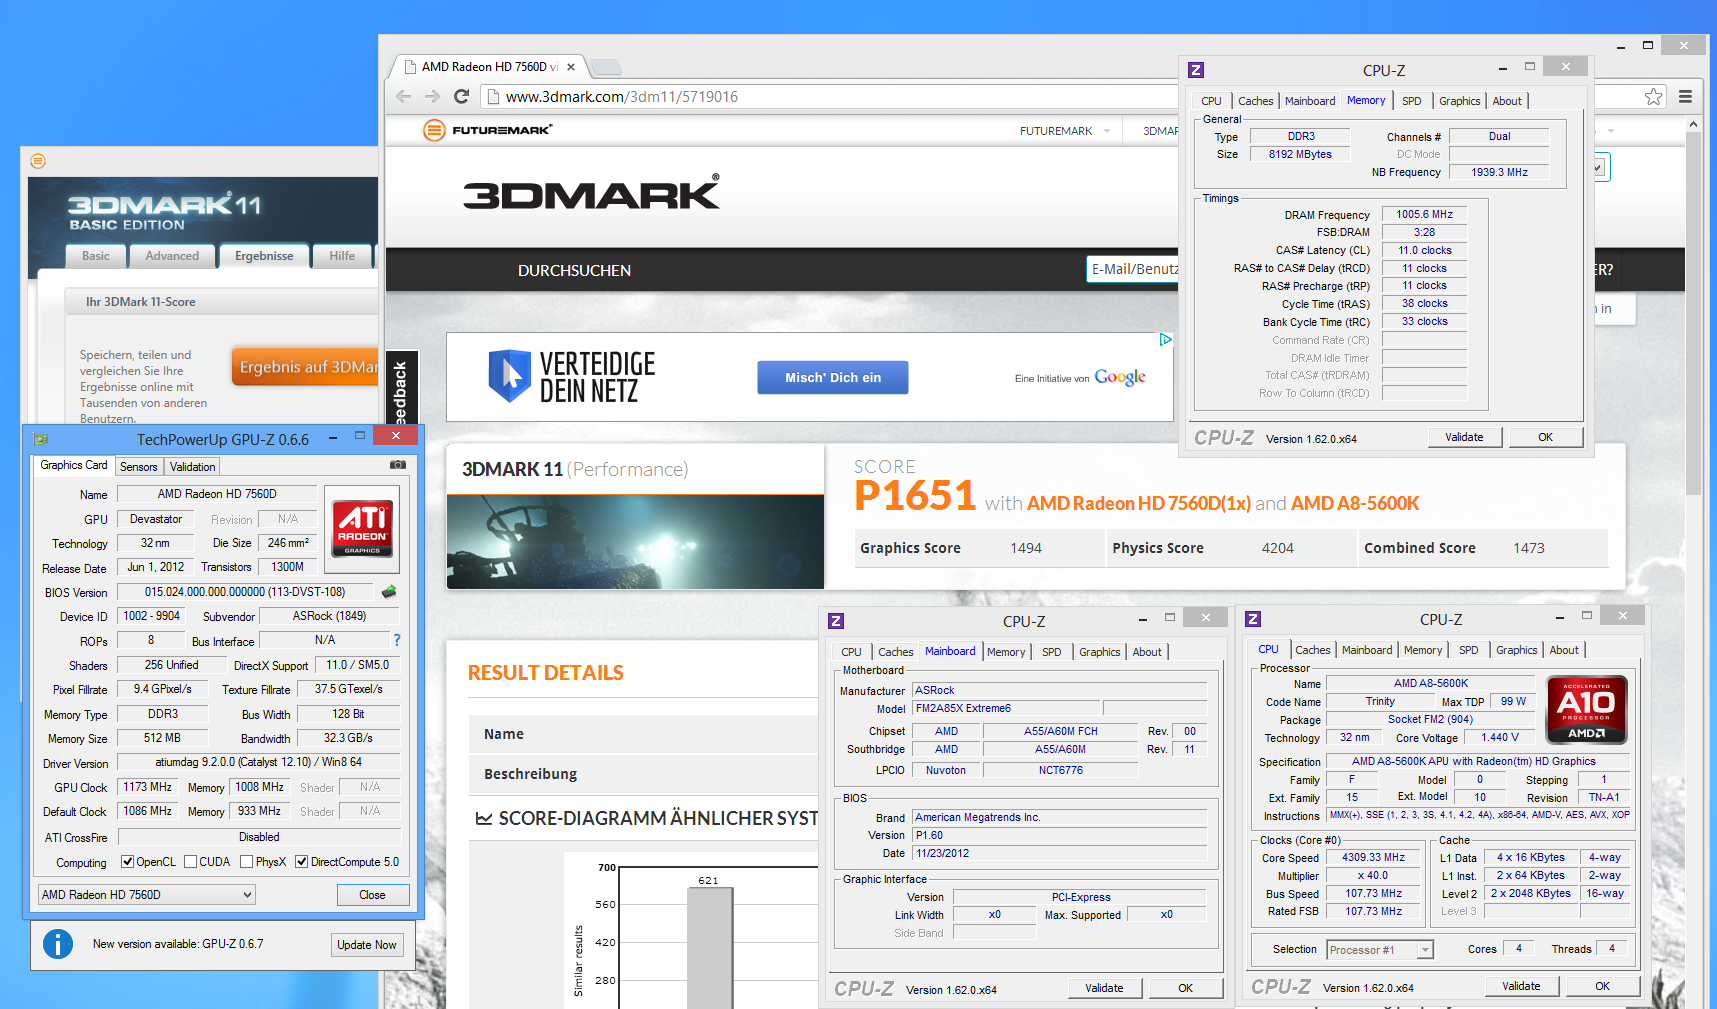This screenshot has width=1717, height=1009.
Task: Click Core Speed 4309.33 MHz value
Action: pos(1373,858)
